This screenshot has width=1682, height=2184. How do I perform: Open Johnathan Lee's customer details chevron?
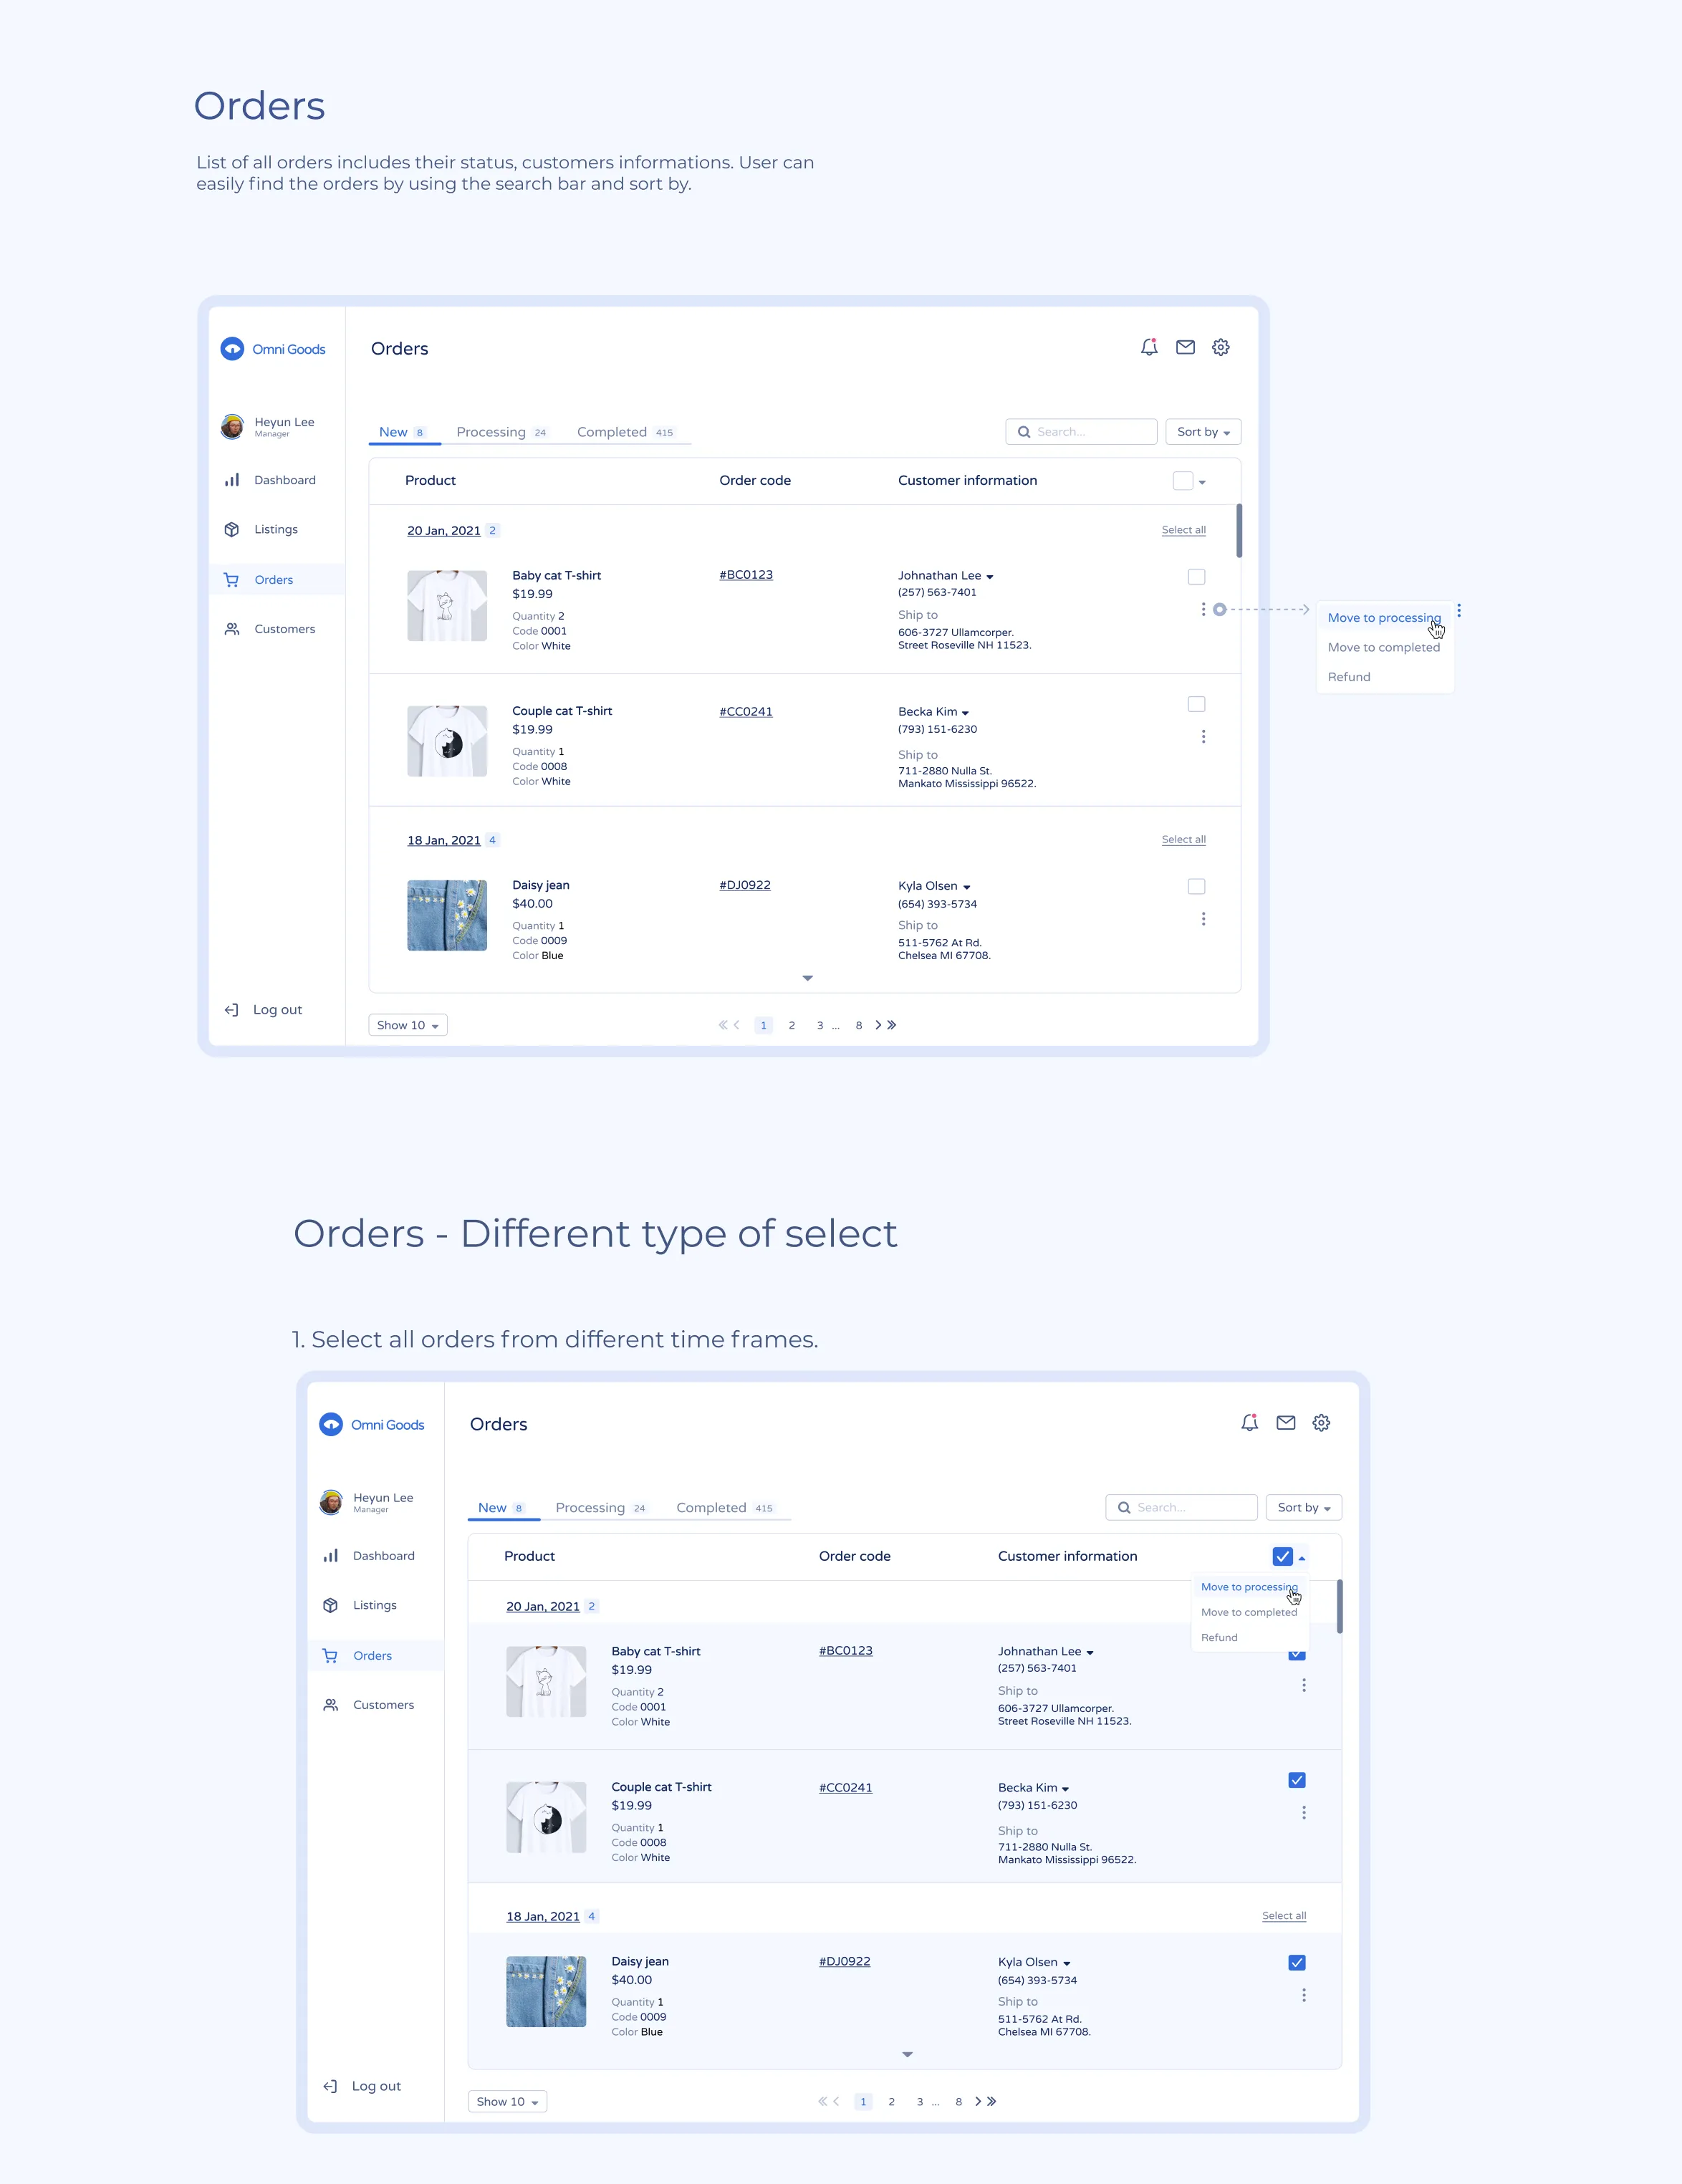(989, 576)
